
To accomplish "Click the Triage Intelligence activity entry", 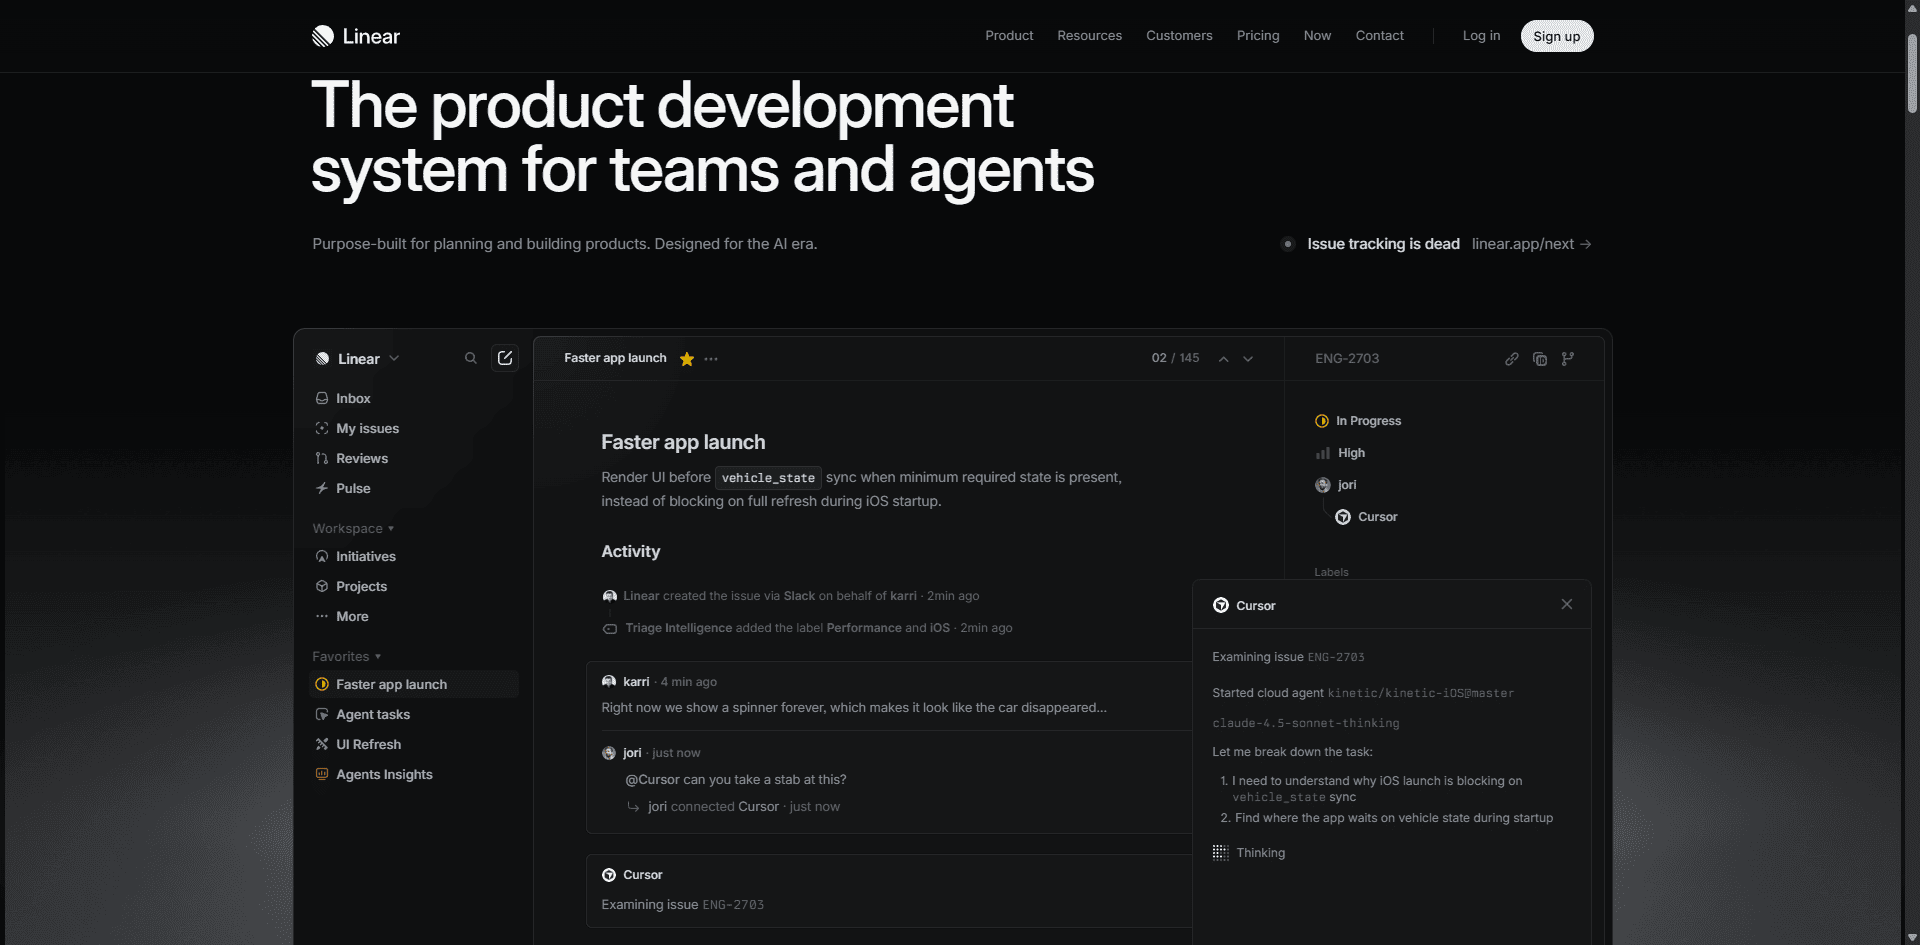I will click(x=807, y=628).
